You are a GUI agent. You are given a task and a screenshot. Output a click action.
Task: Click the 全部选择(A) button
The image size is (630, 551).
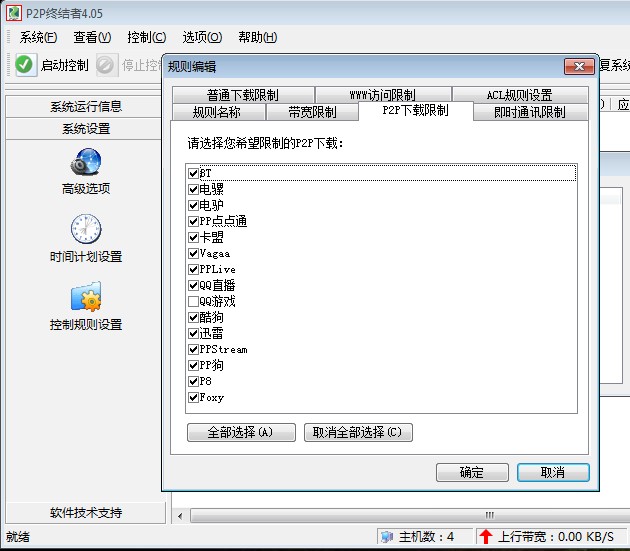click(241, 432)
